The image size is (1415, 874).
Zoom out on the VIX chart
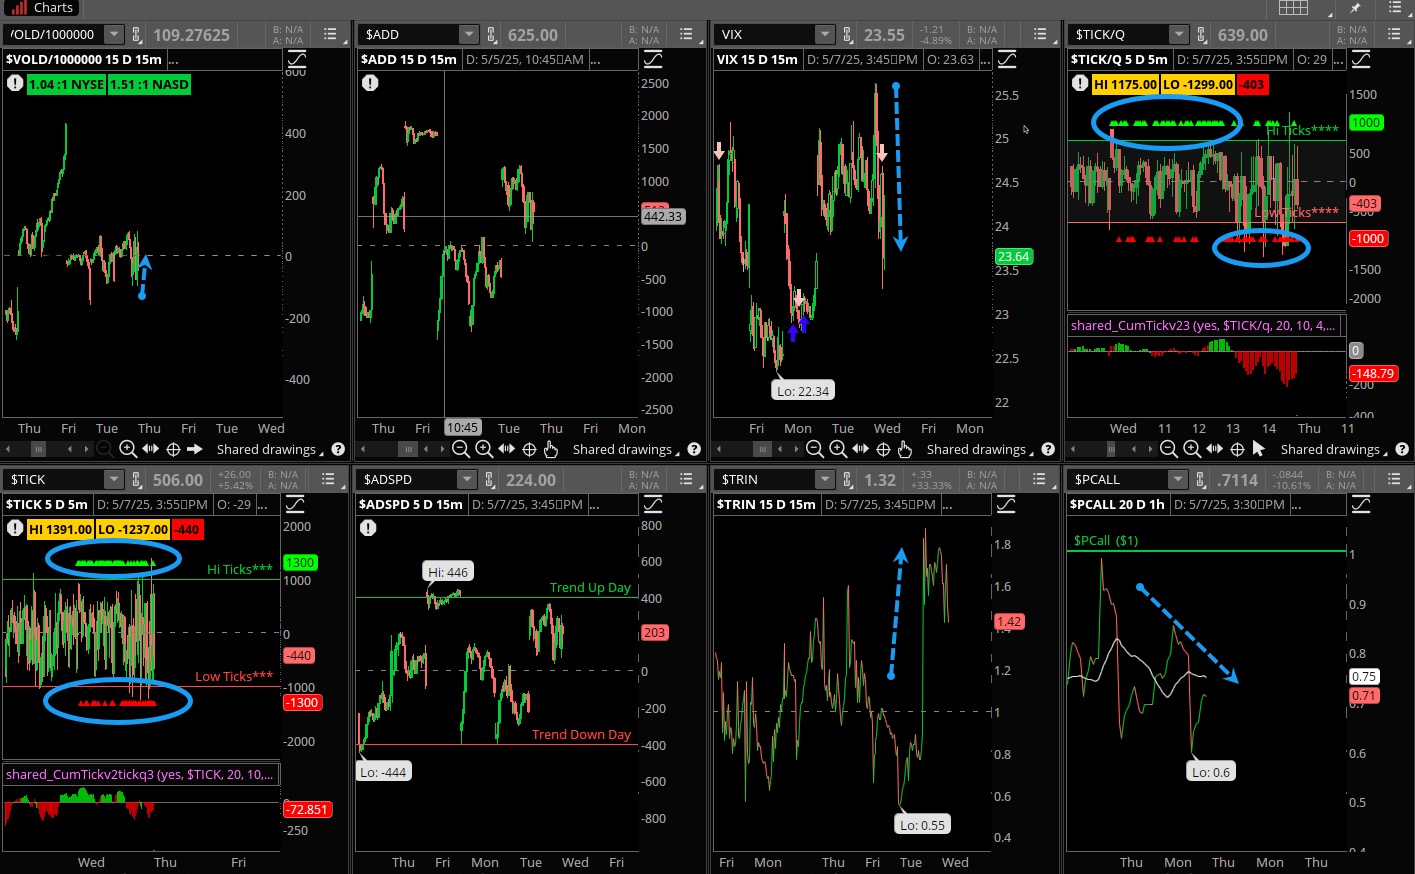[814, 449]
